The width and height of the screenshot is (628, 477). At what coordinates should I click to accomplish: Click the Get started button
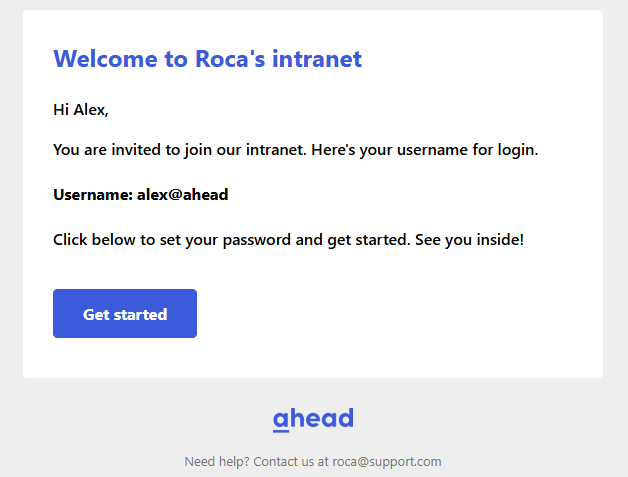[x=125, y=314]
